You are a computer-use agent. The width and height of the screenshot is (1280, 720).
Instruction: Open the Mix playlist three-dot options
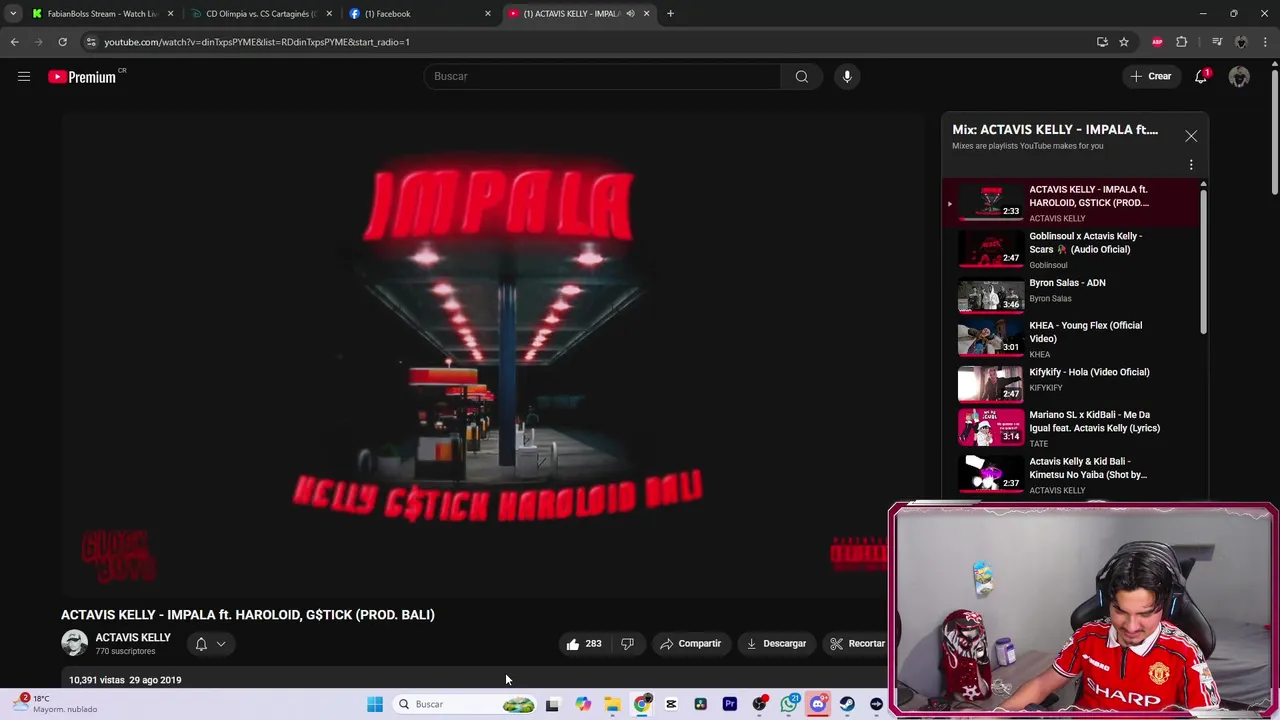pos(1191,165)
